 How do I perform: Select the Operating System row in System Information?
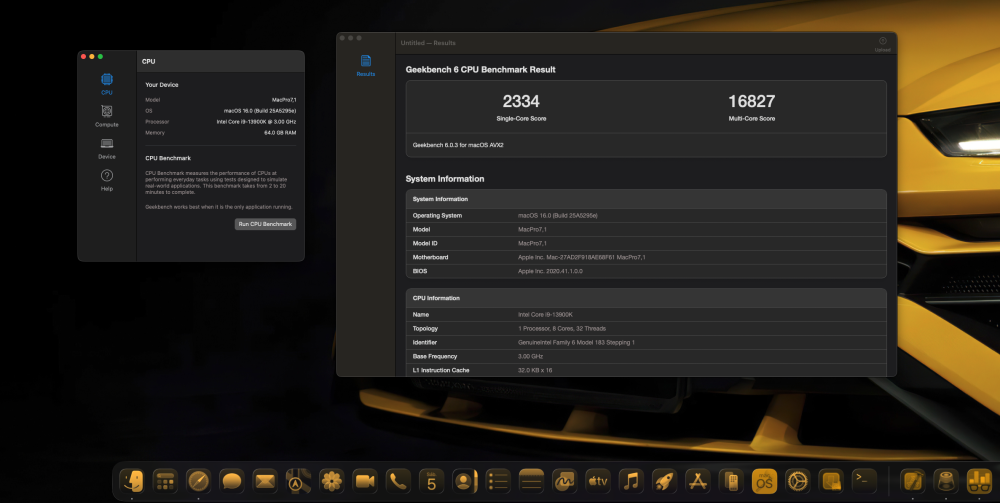(646, 215)
